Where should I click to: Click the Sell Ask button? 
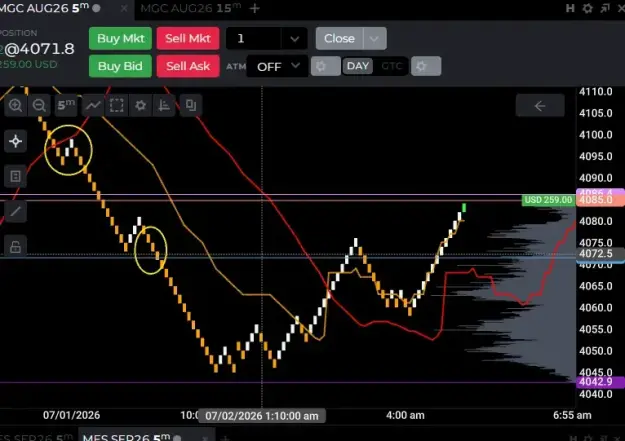(188, 66)
